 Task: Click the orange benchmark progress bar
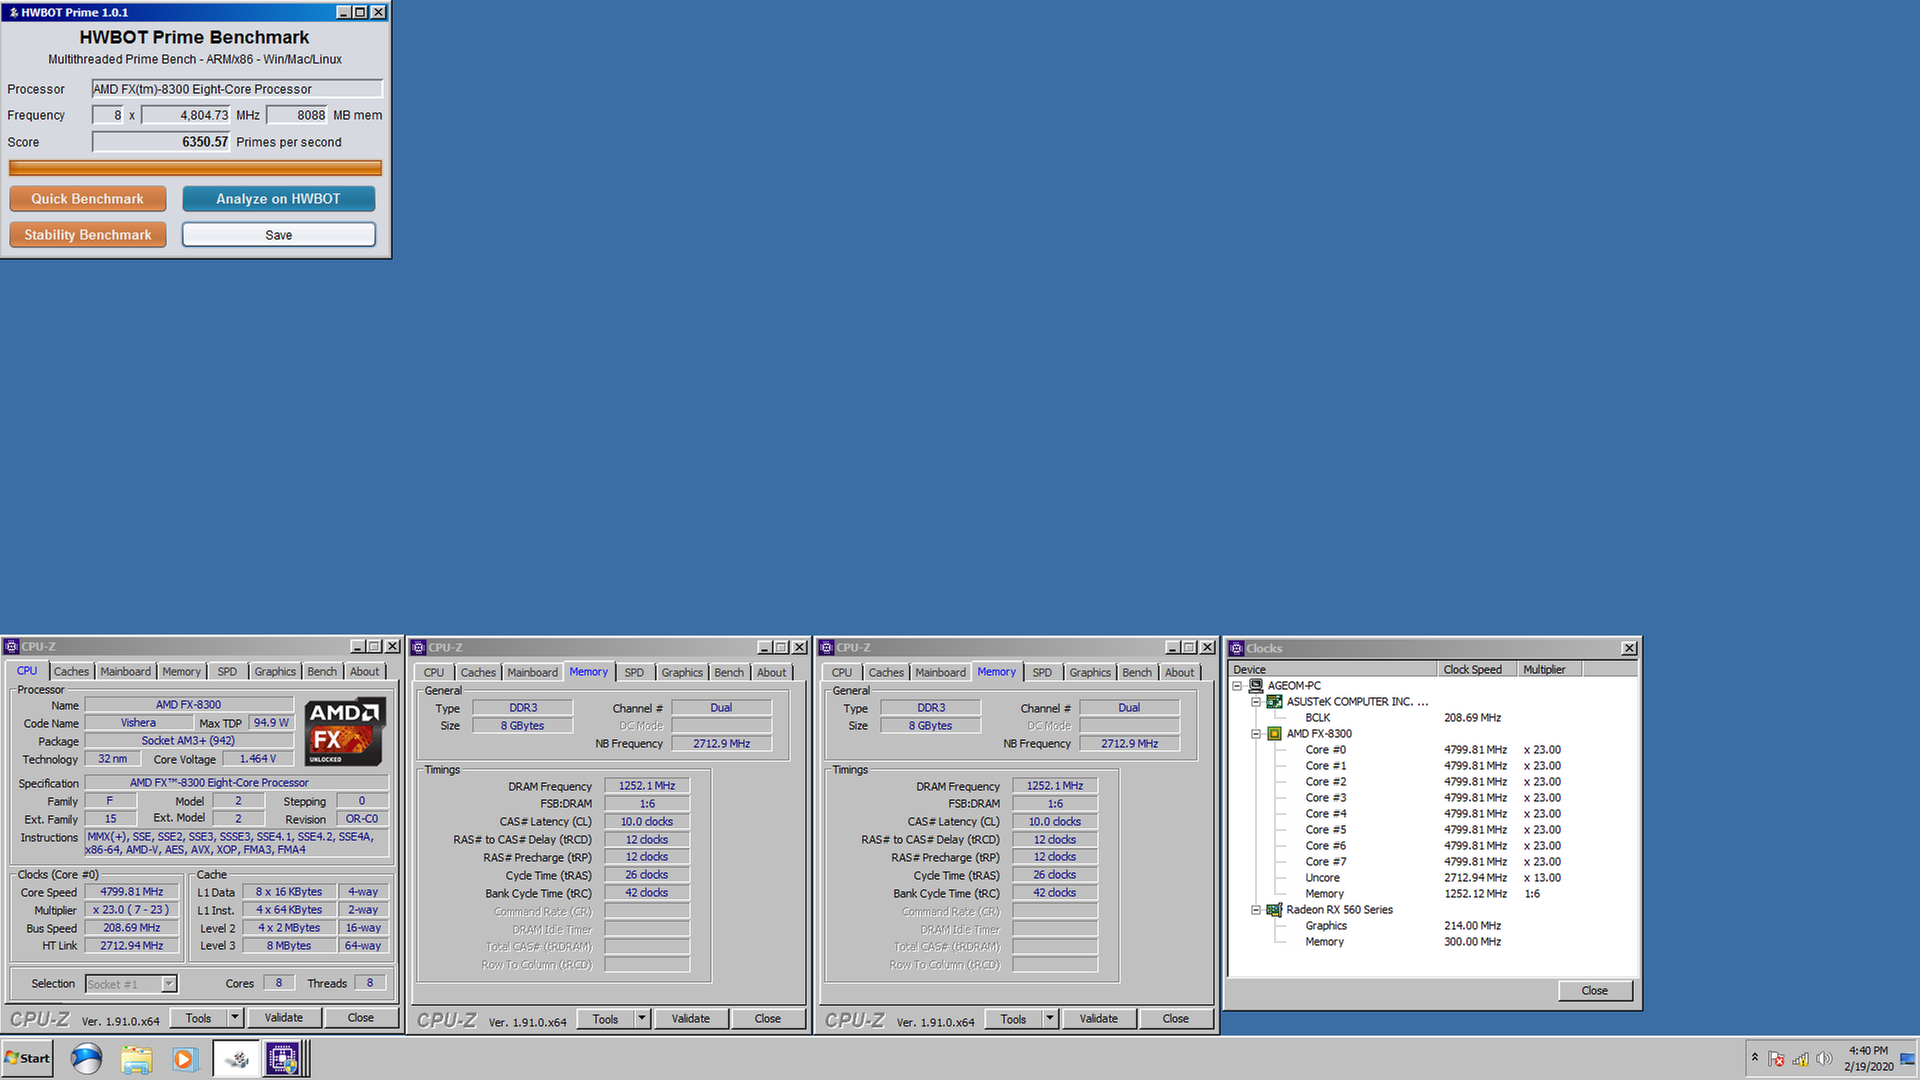195,168
